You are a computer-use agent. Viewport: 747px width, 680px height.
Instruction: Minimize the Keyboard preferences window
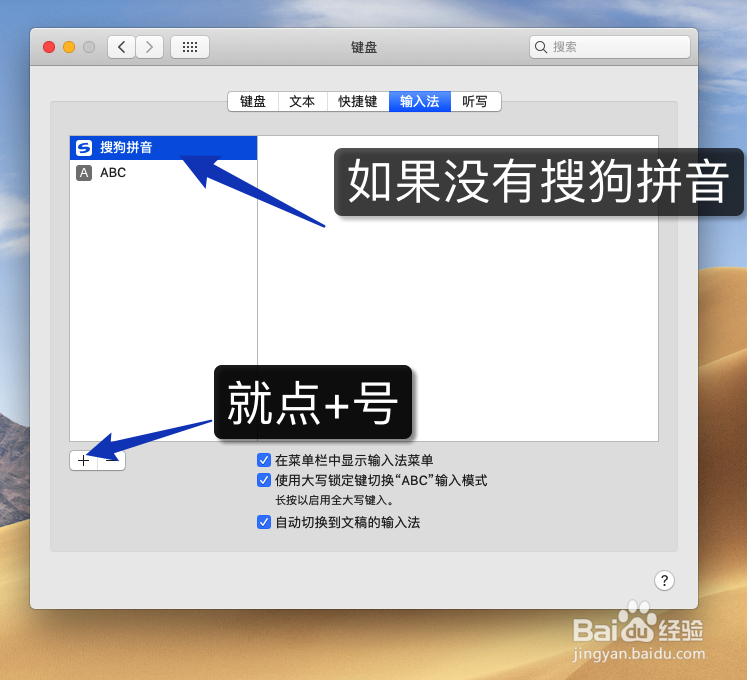[69, 47]
